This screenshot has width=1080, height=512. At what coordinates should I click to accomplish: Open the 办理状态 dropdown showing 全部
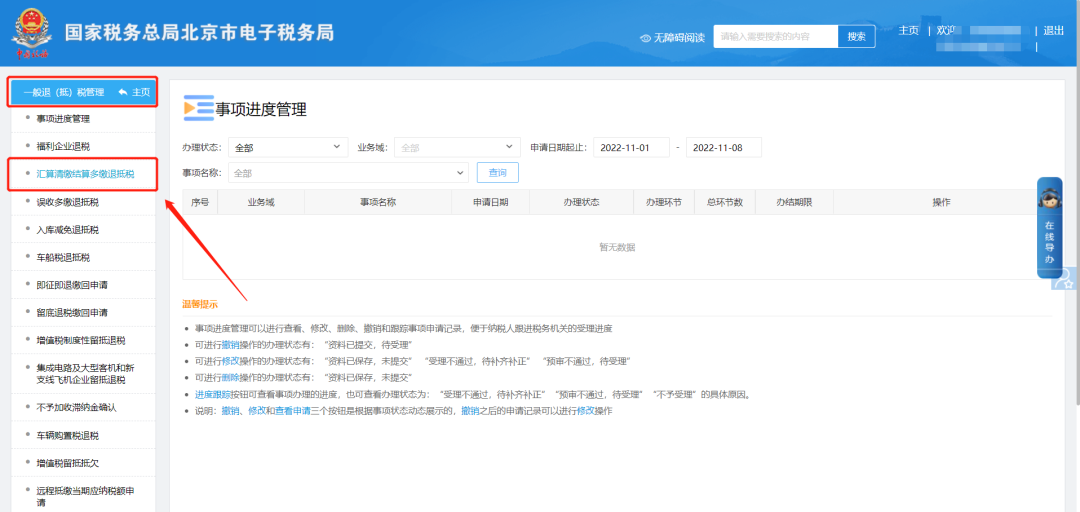[x=288, y=147]
